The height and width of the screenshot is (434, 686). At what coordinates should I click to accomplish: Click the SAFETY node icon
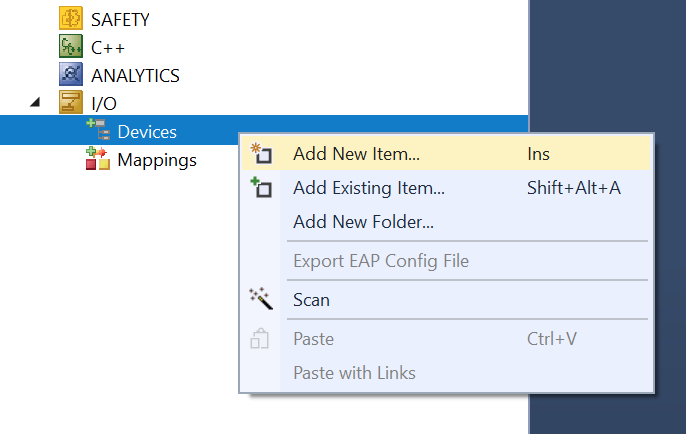(x=70, y=18)
